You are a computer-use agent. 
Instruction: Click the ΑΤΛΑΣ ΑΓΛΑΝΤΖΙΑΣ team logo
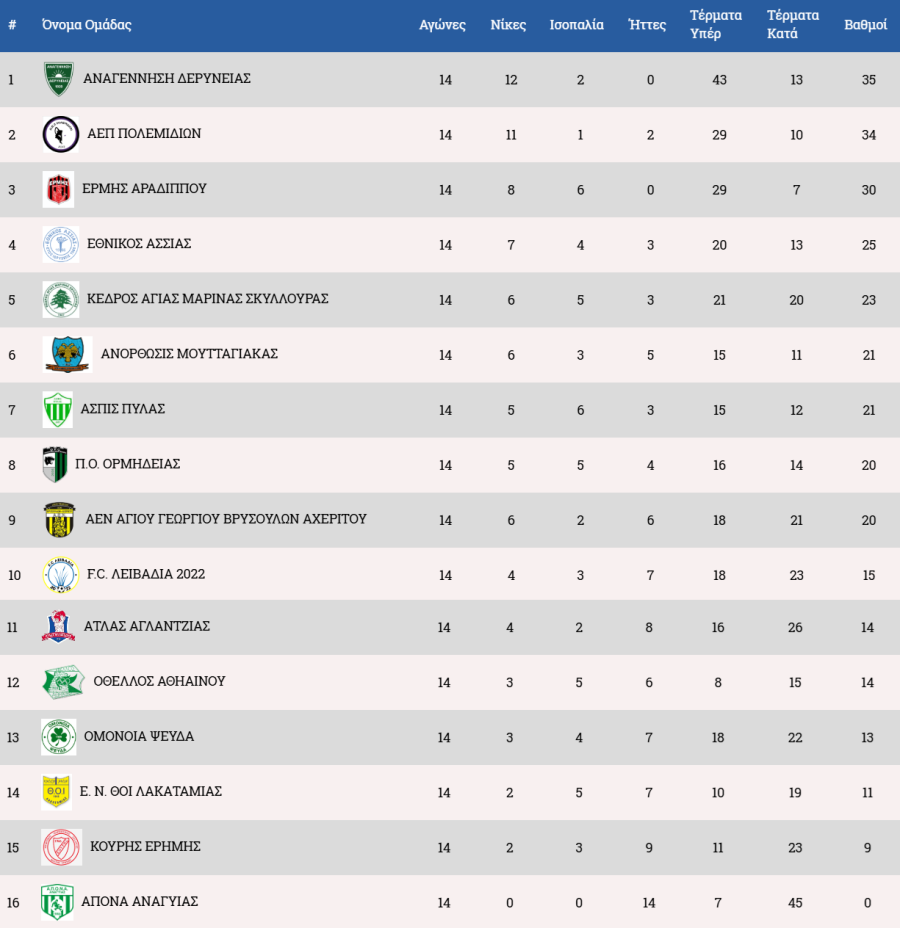tap(58, 627)
